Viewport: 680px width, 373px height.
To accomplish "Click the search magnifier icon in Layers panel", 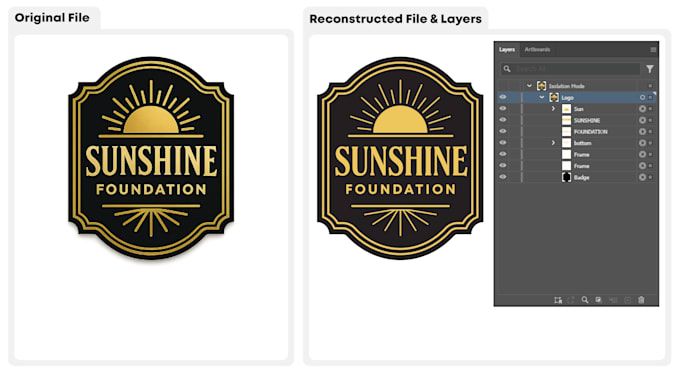I will coord(507,69).
